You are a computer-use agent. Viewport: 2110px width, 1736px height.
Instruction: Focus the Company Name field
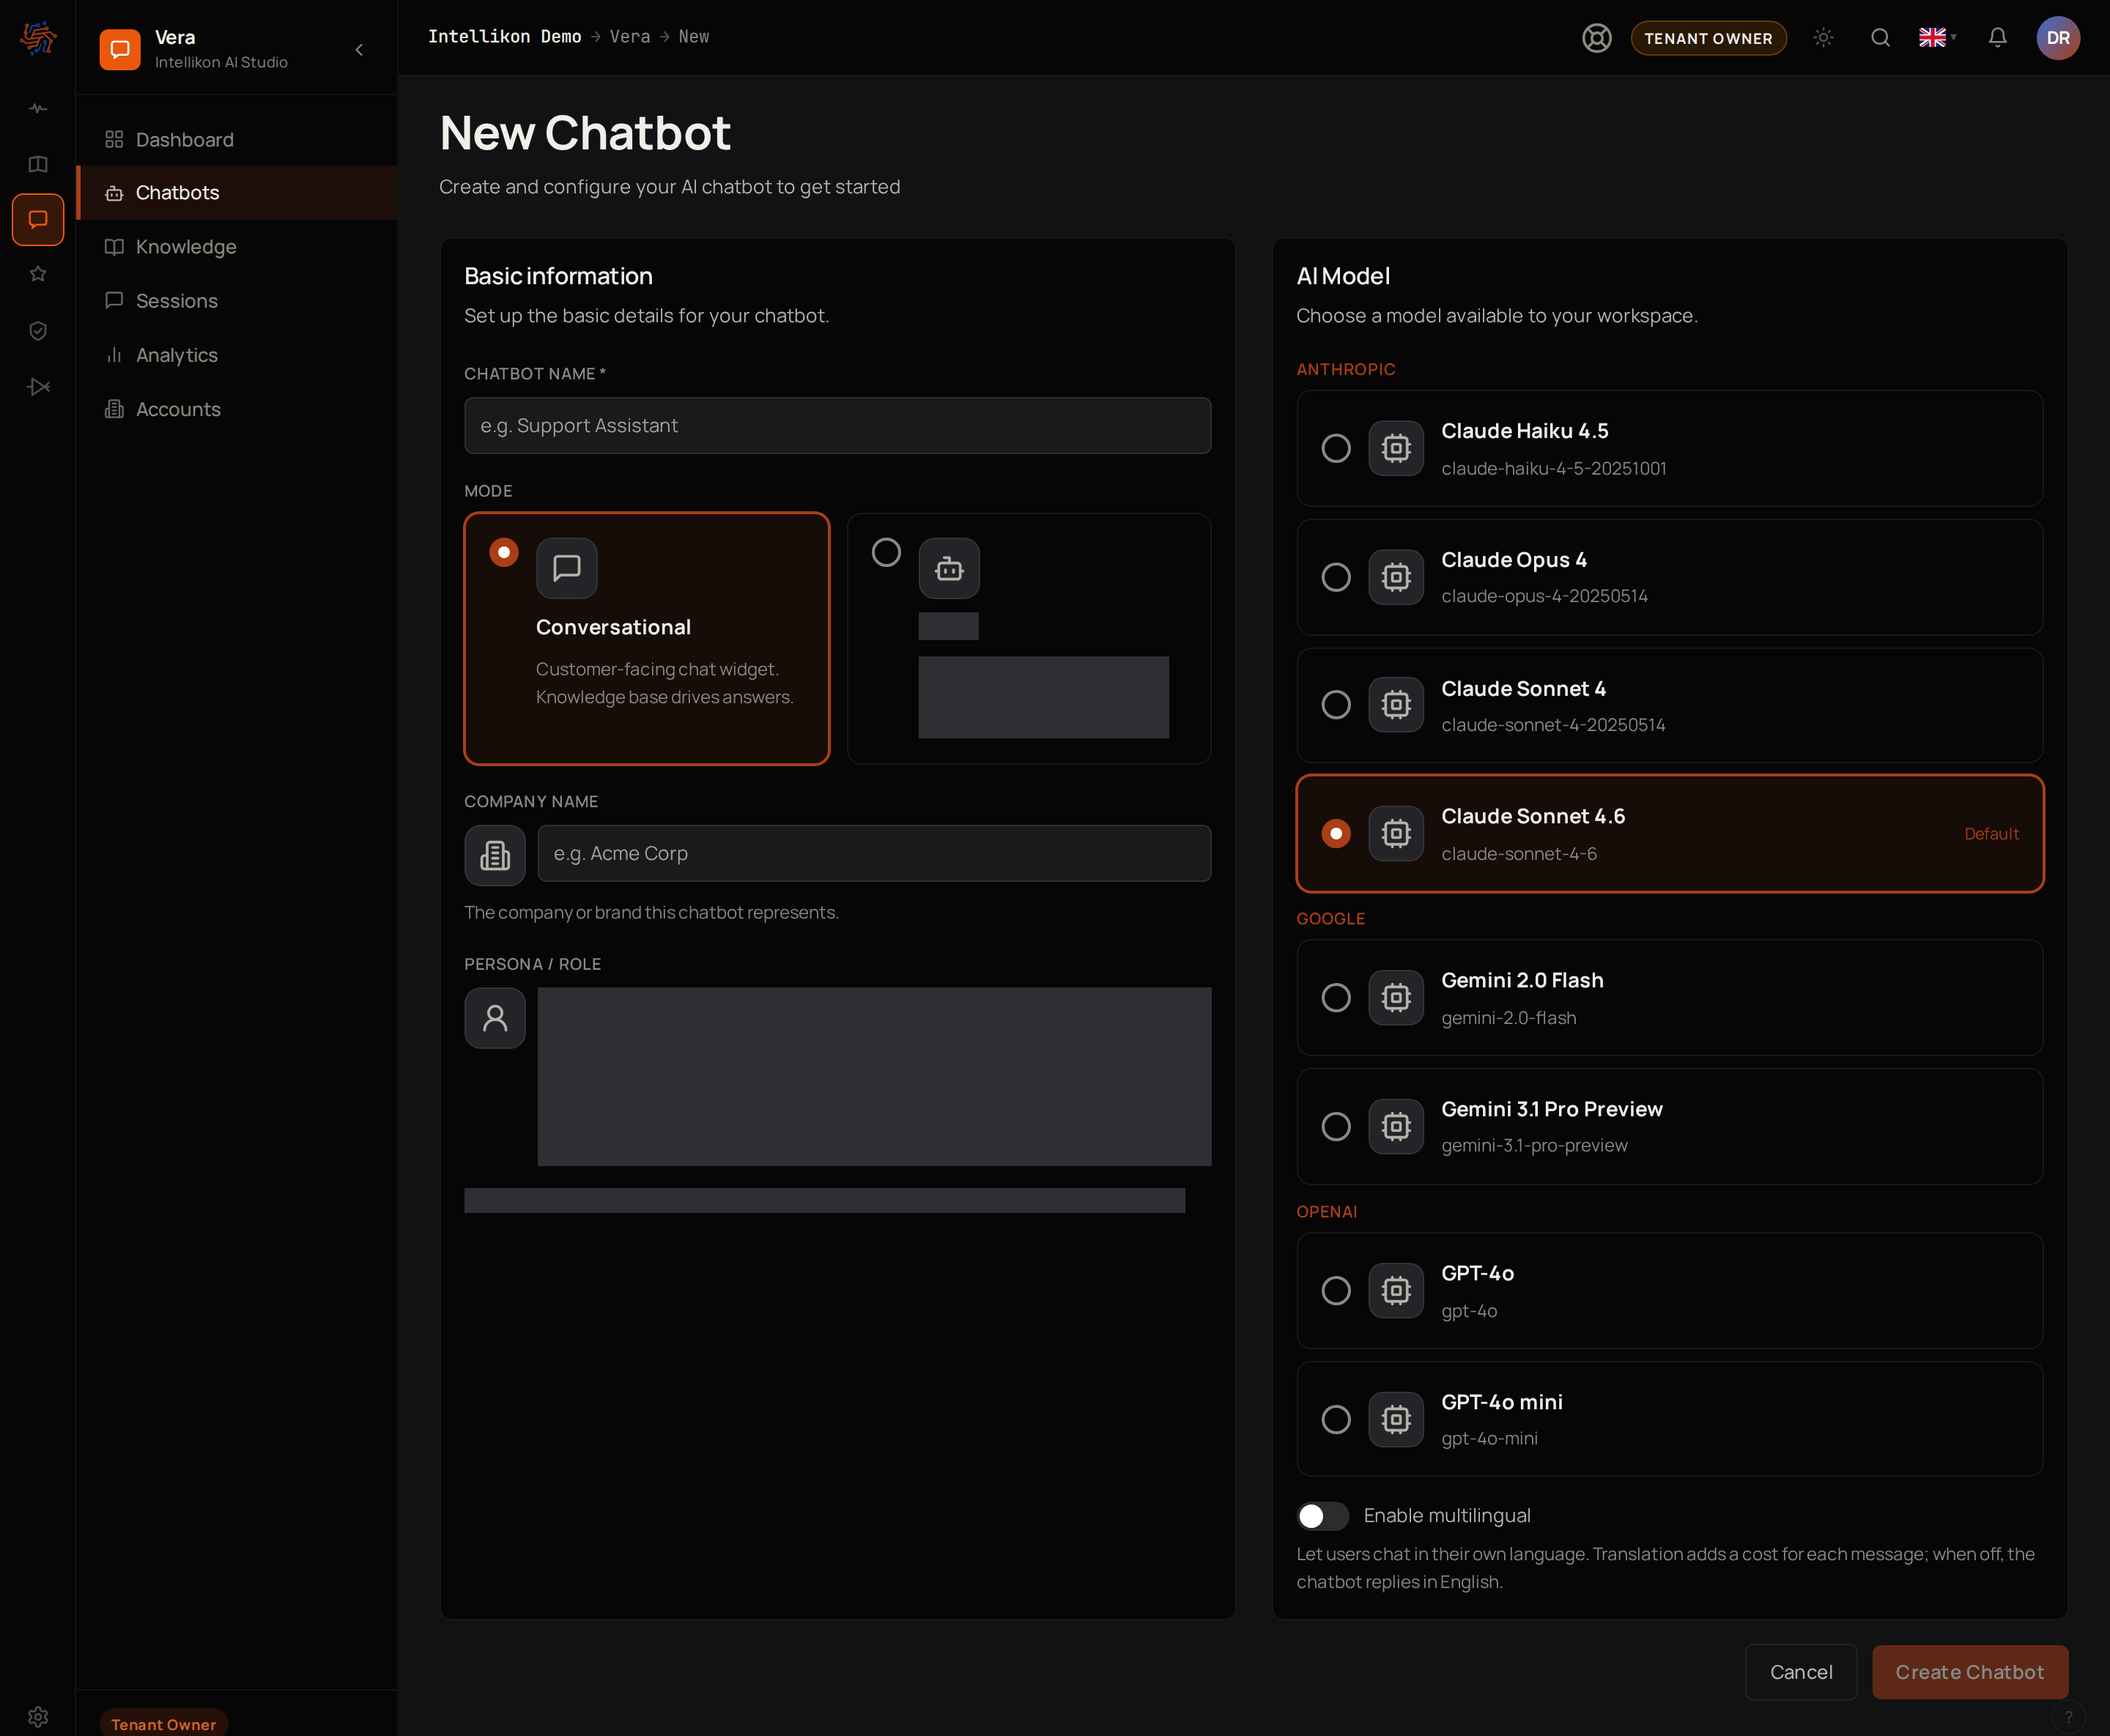874,854
